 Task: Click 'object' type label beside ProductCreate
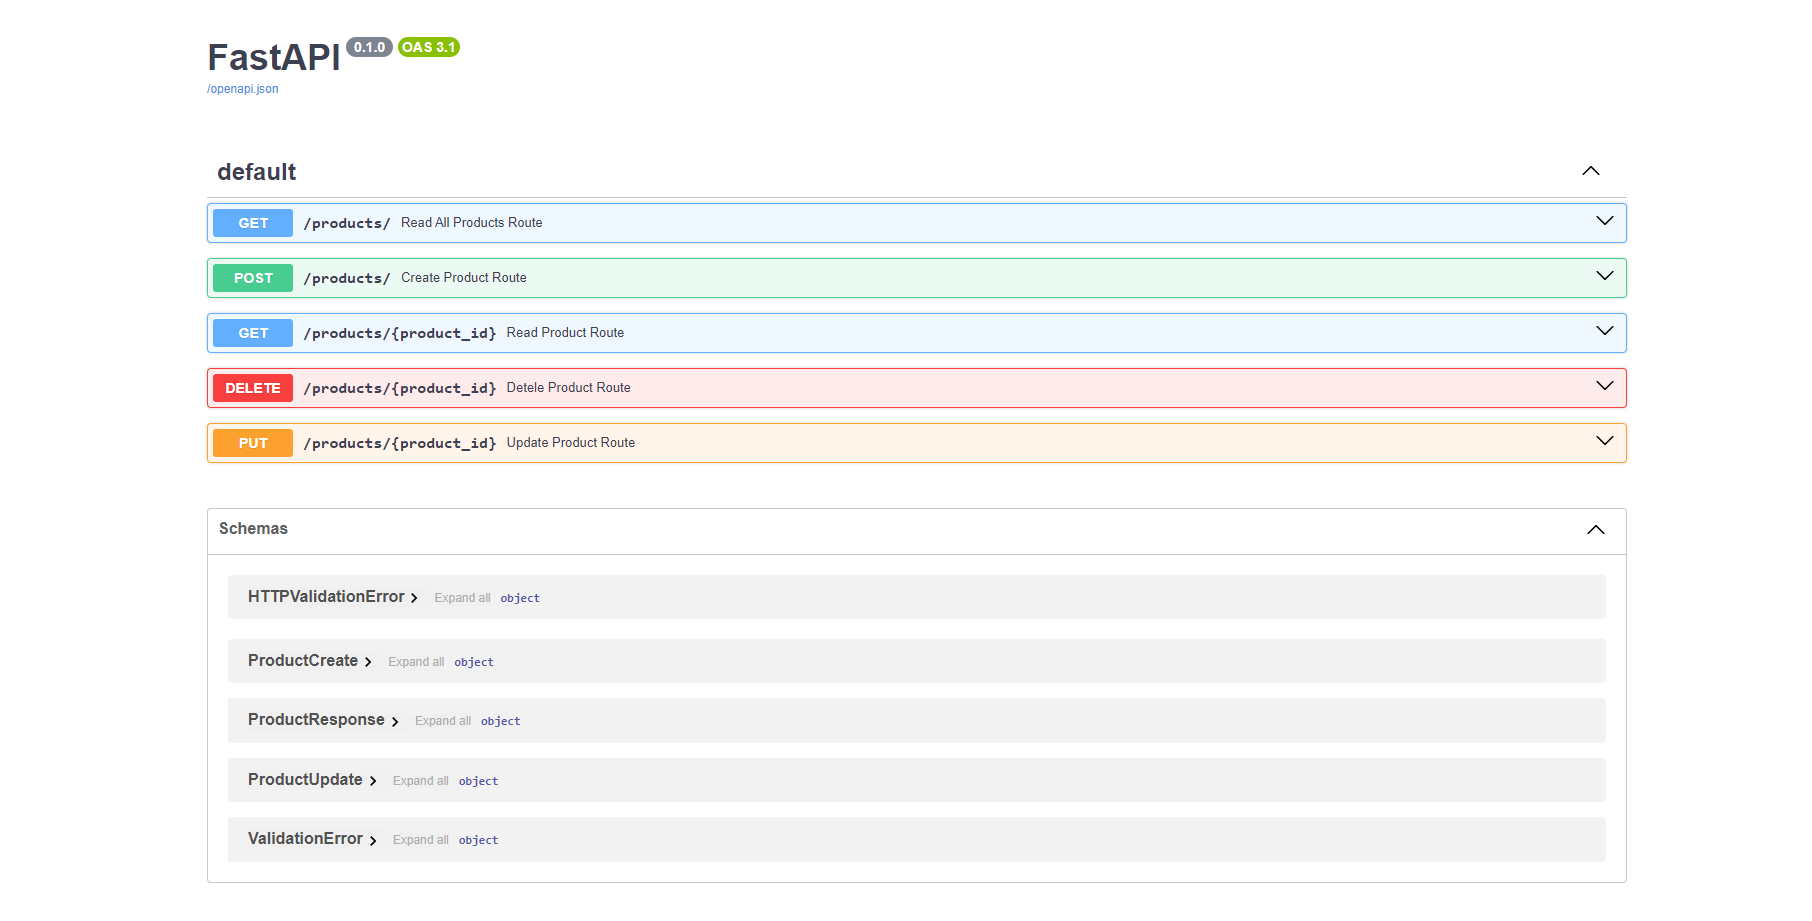pos(474,662)
